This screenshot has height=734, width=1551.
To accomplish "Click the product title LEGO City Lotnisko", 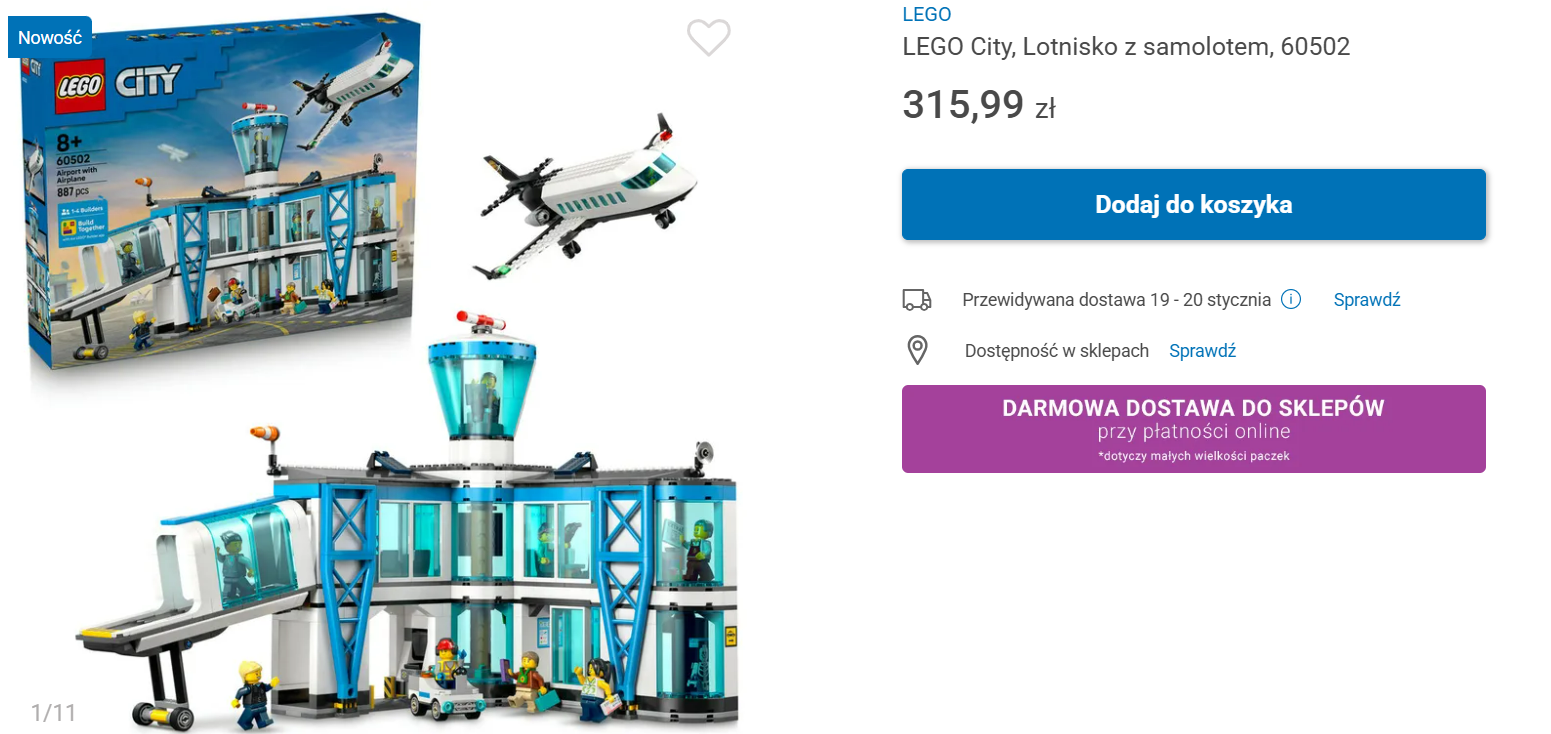I will click(1126, 46).
